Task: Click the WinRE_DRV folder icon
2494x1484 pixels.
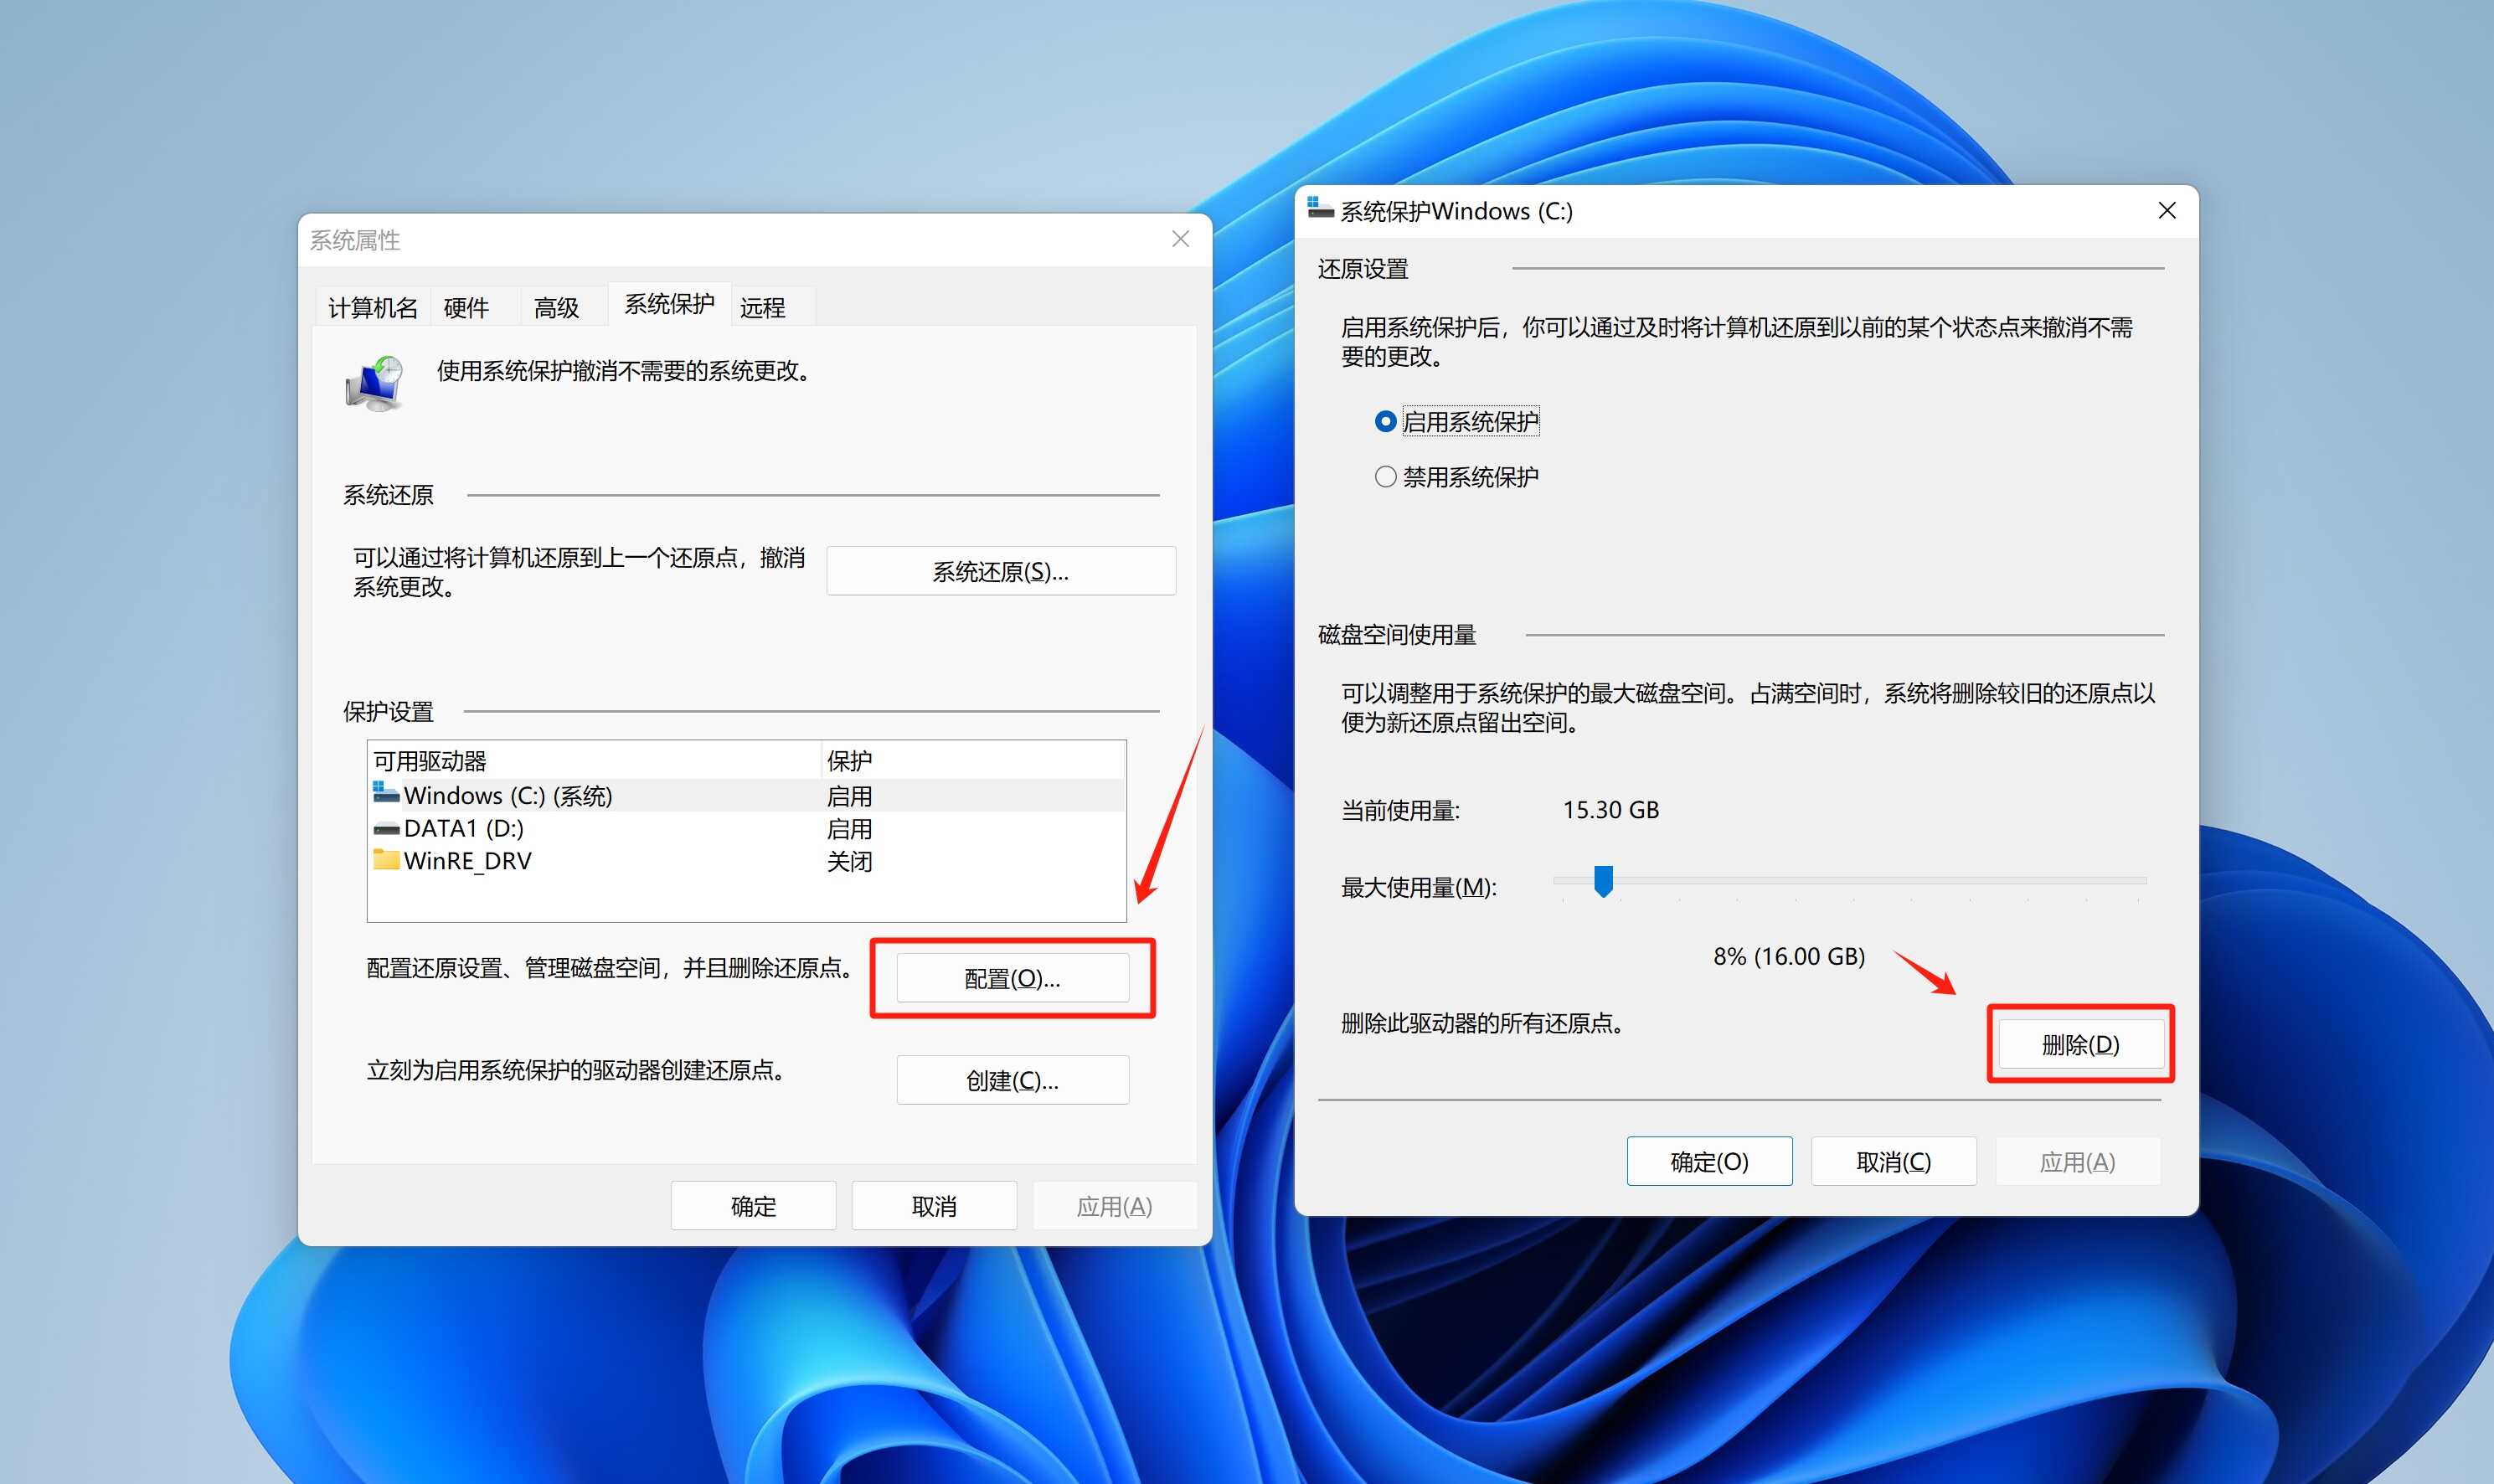Action: [386, 860]
